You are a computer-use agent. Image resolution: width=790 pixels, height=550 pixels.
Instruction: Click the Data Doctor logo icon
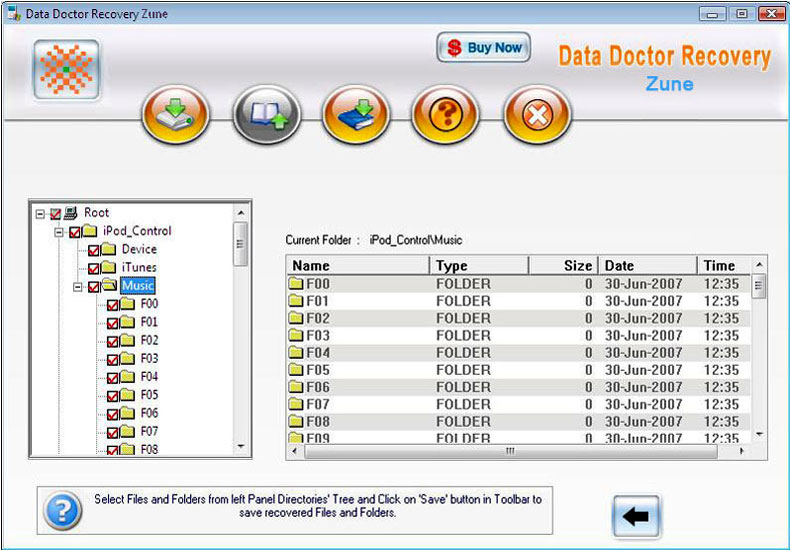click(67, 70)
